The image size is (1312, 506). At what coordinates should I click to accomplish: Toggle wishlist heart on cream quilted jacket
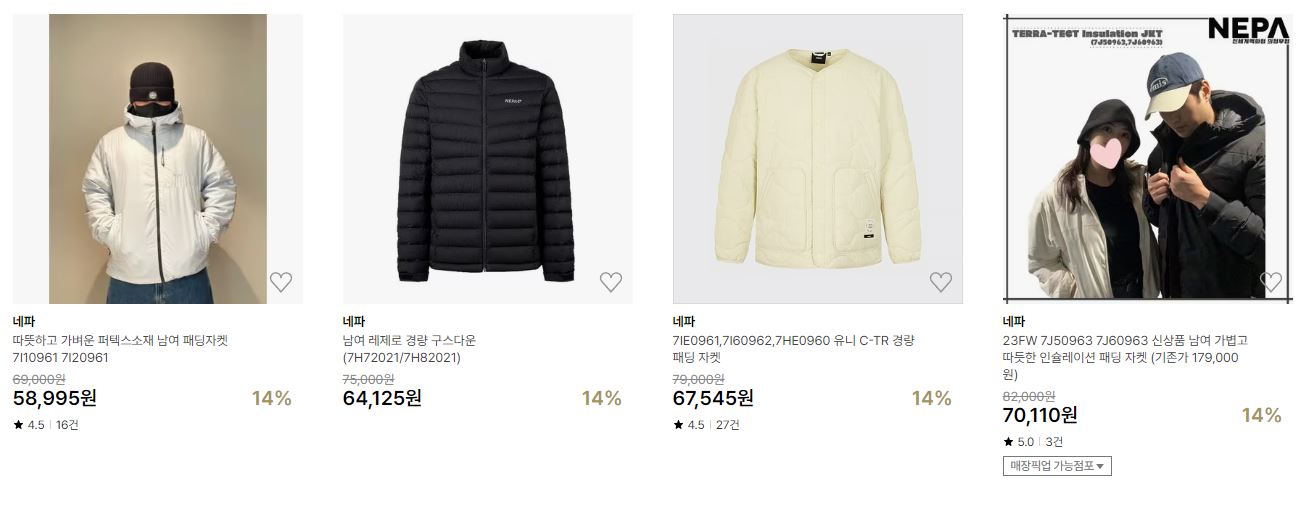(x=941, y=282)
